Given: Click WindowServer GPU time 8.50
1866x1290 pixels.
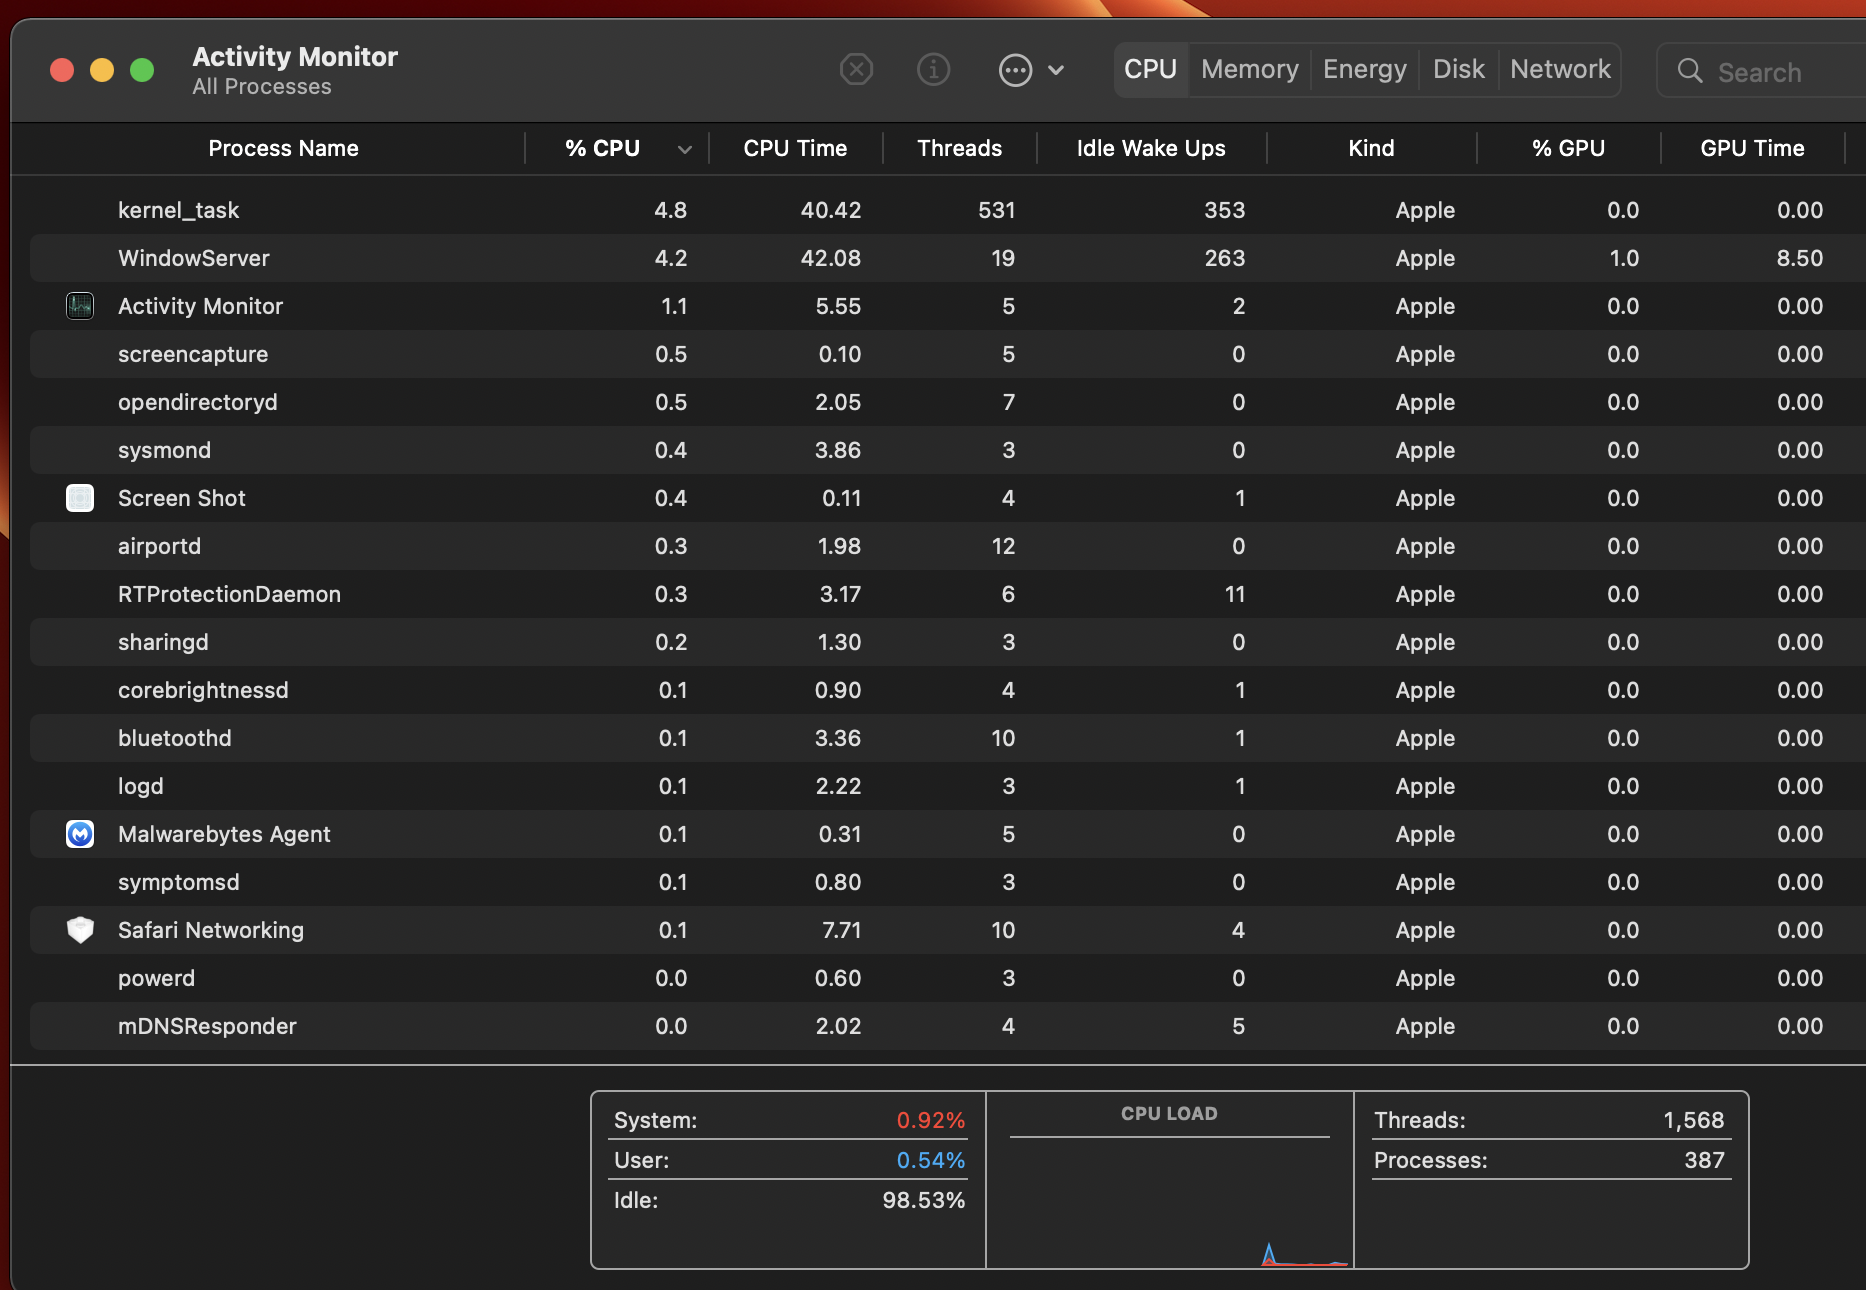Looking at the screenshot, I should [x=1800, y=258].
